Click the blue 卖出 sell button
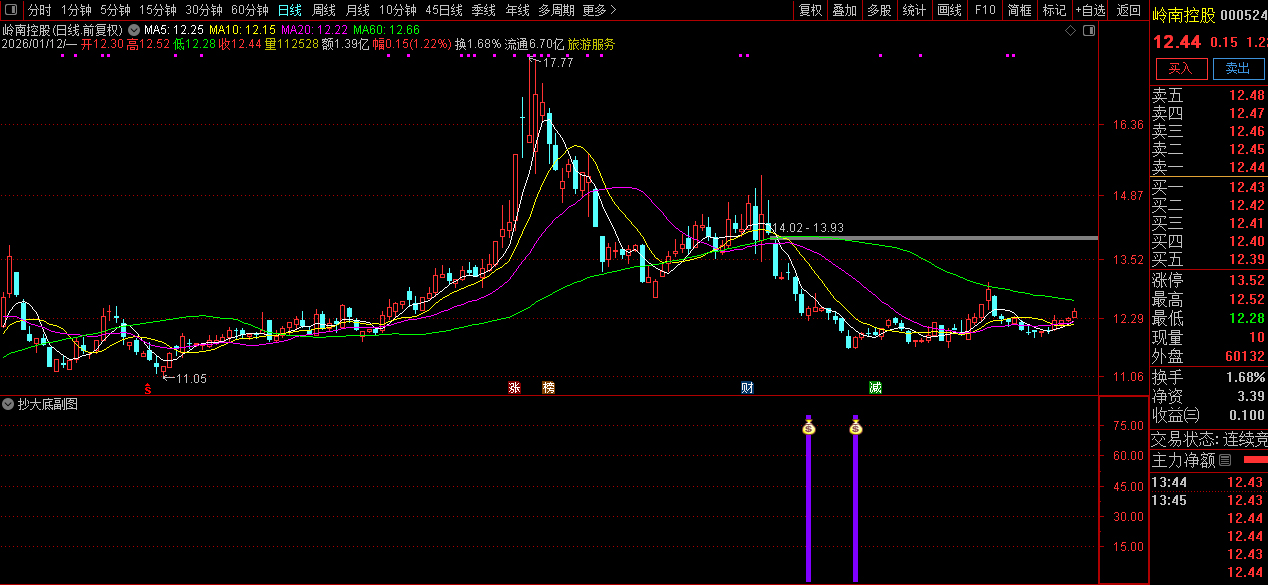Viewport: 1268px width, 585px height. pos(1237,68)
